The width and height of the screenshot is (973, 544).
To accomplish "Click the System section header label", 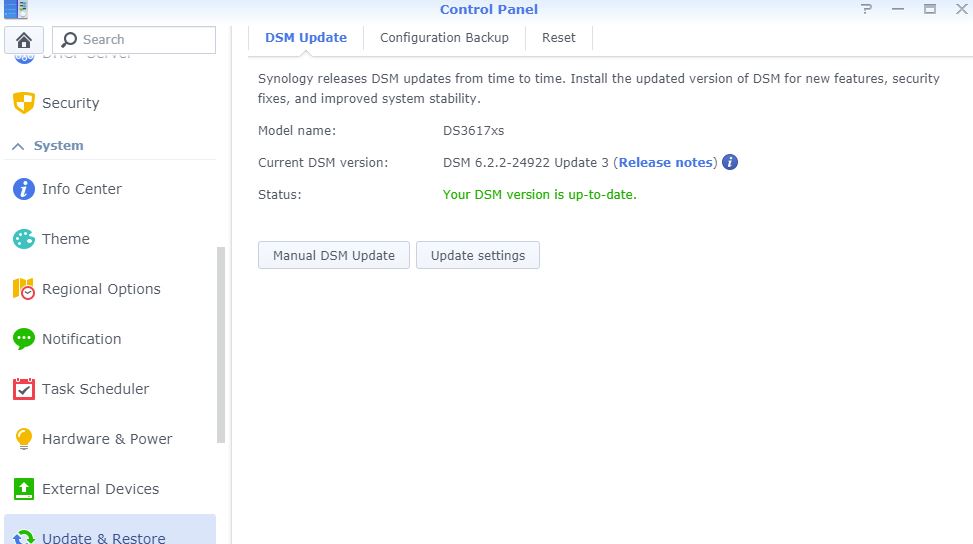I will (x=58, y=146).
